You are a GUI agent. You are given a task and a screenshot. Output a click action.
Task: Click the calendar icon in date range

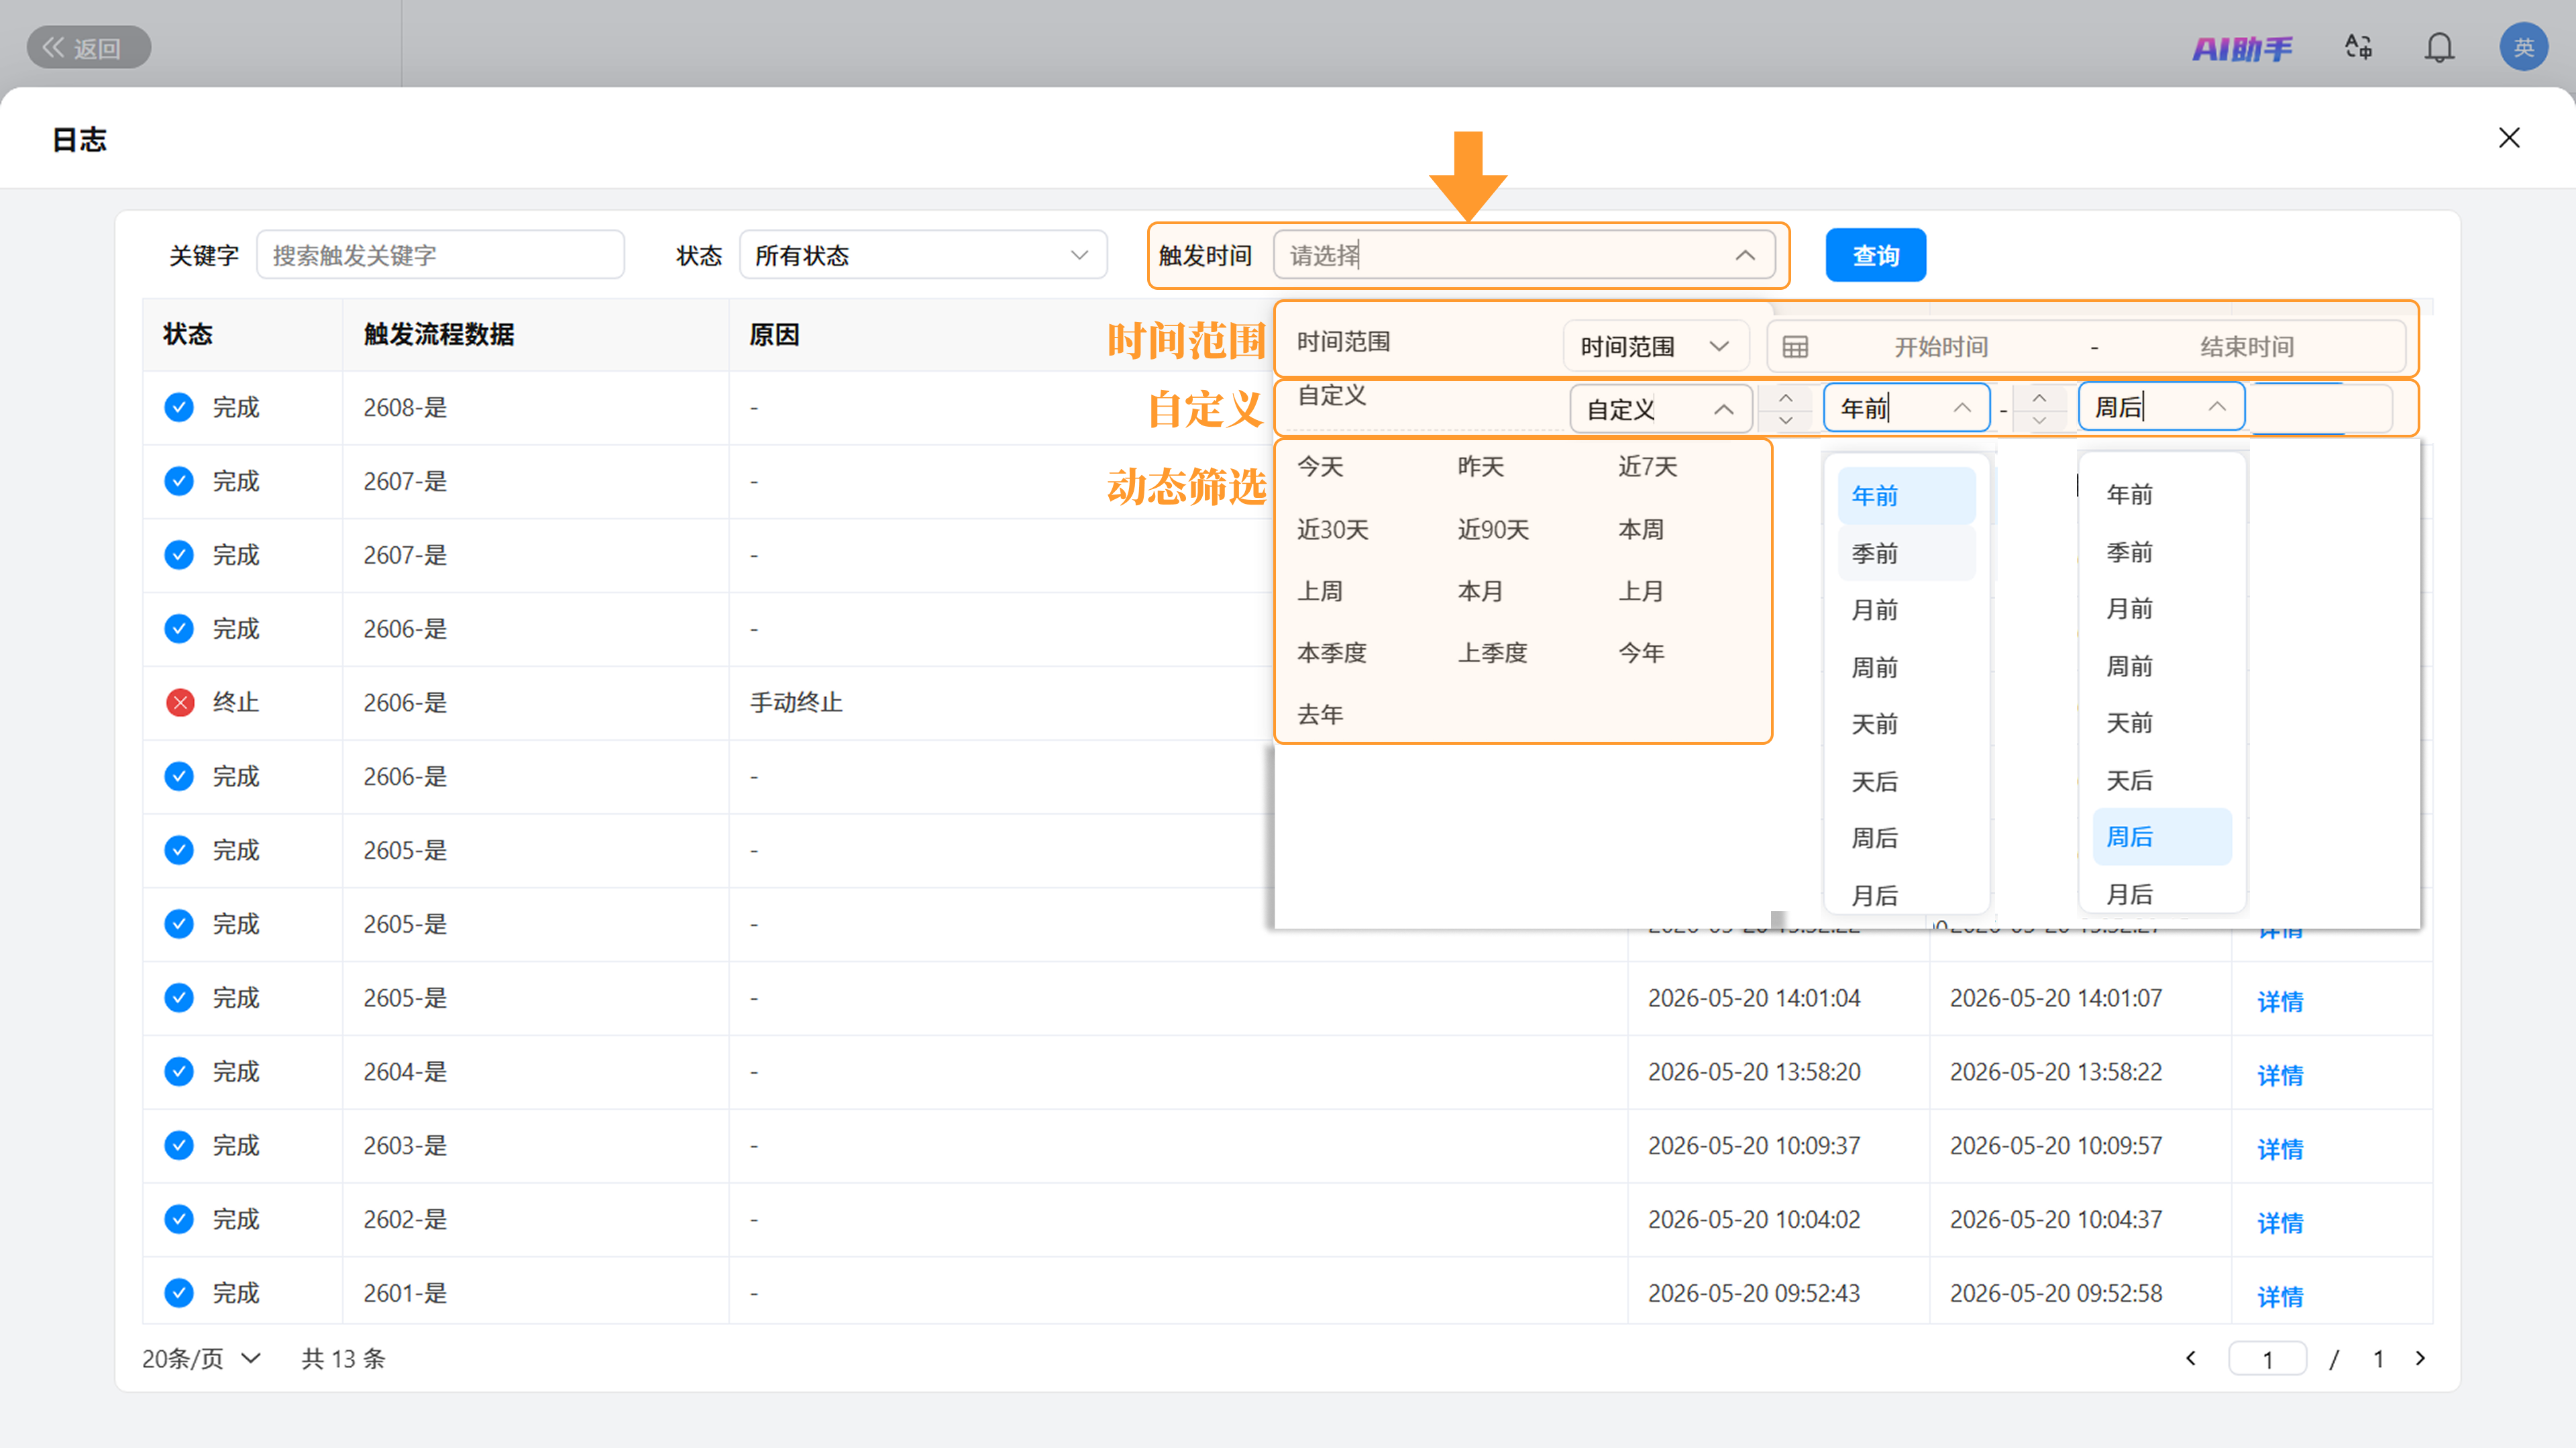tap(1795, 346)
